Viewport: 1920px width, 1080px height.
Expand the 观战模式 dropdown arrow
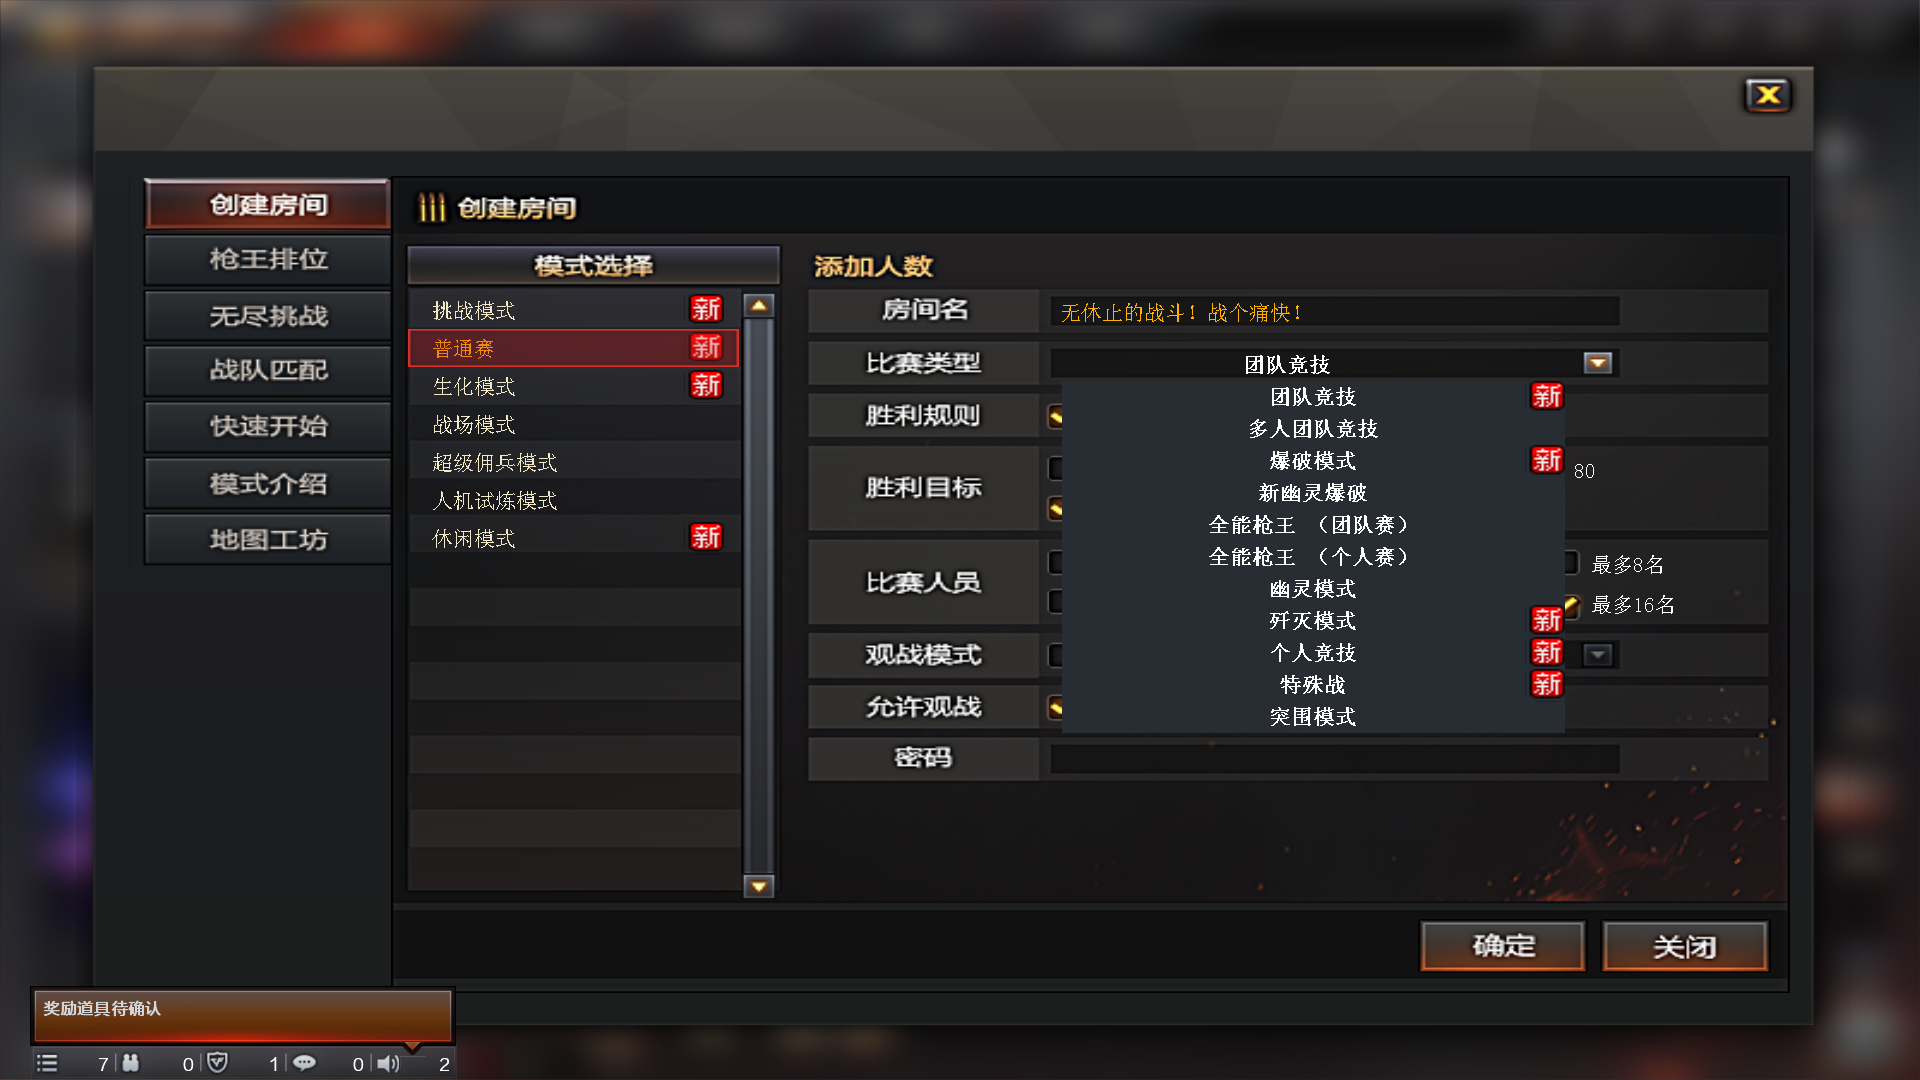1598,655
